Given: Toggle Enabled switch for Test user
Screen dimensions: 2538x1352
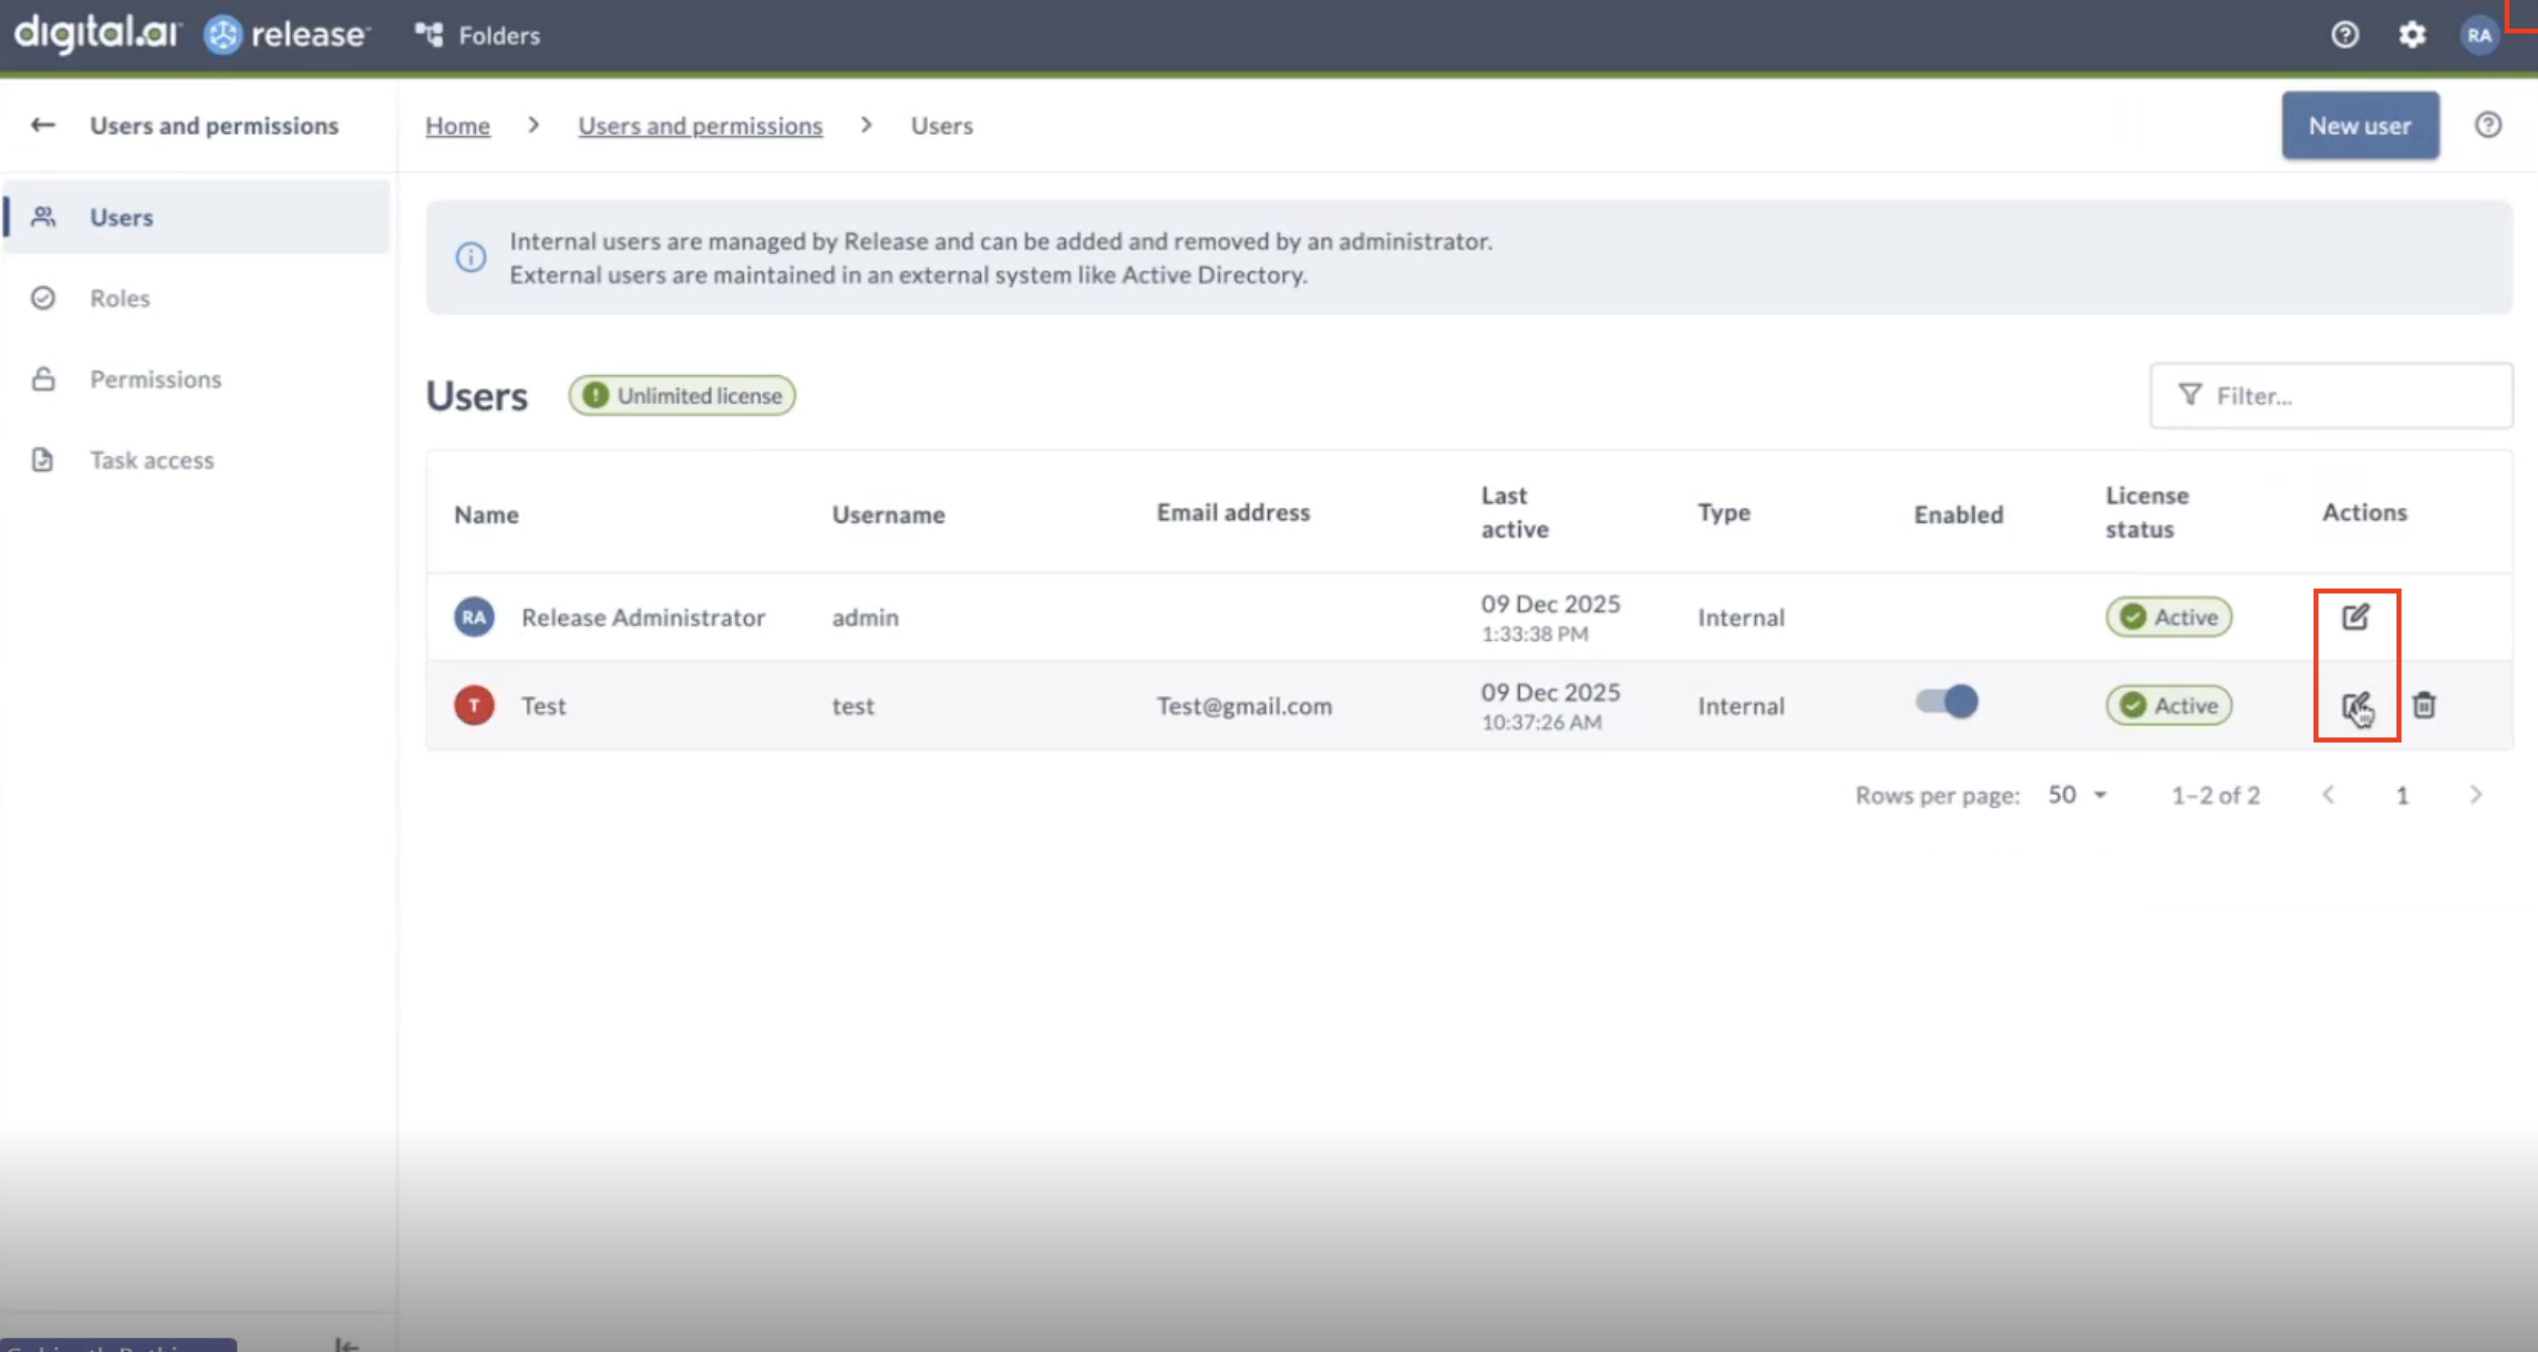Looking at the screenshot, I should tap(1946, 702).
